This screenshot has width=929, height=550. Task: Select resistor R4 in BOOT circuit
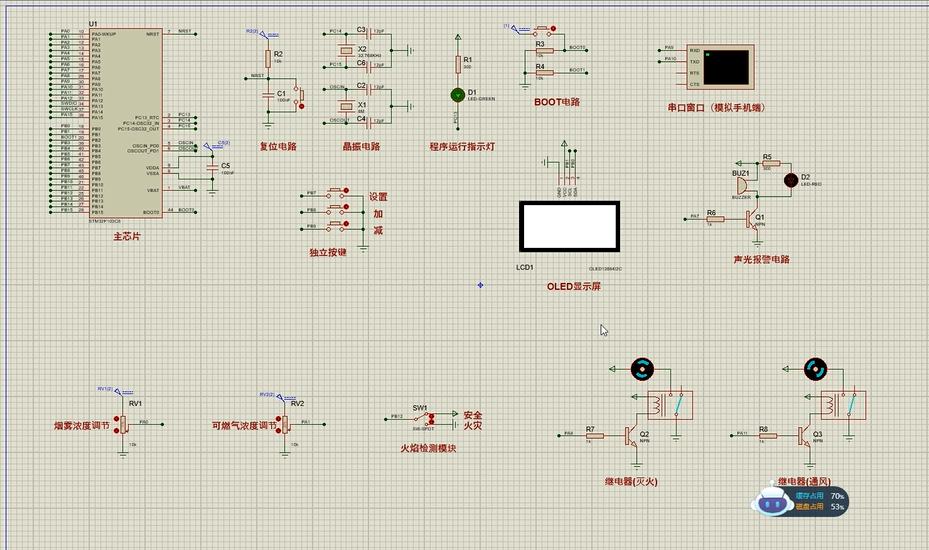(x=544, y=73)
